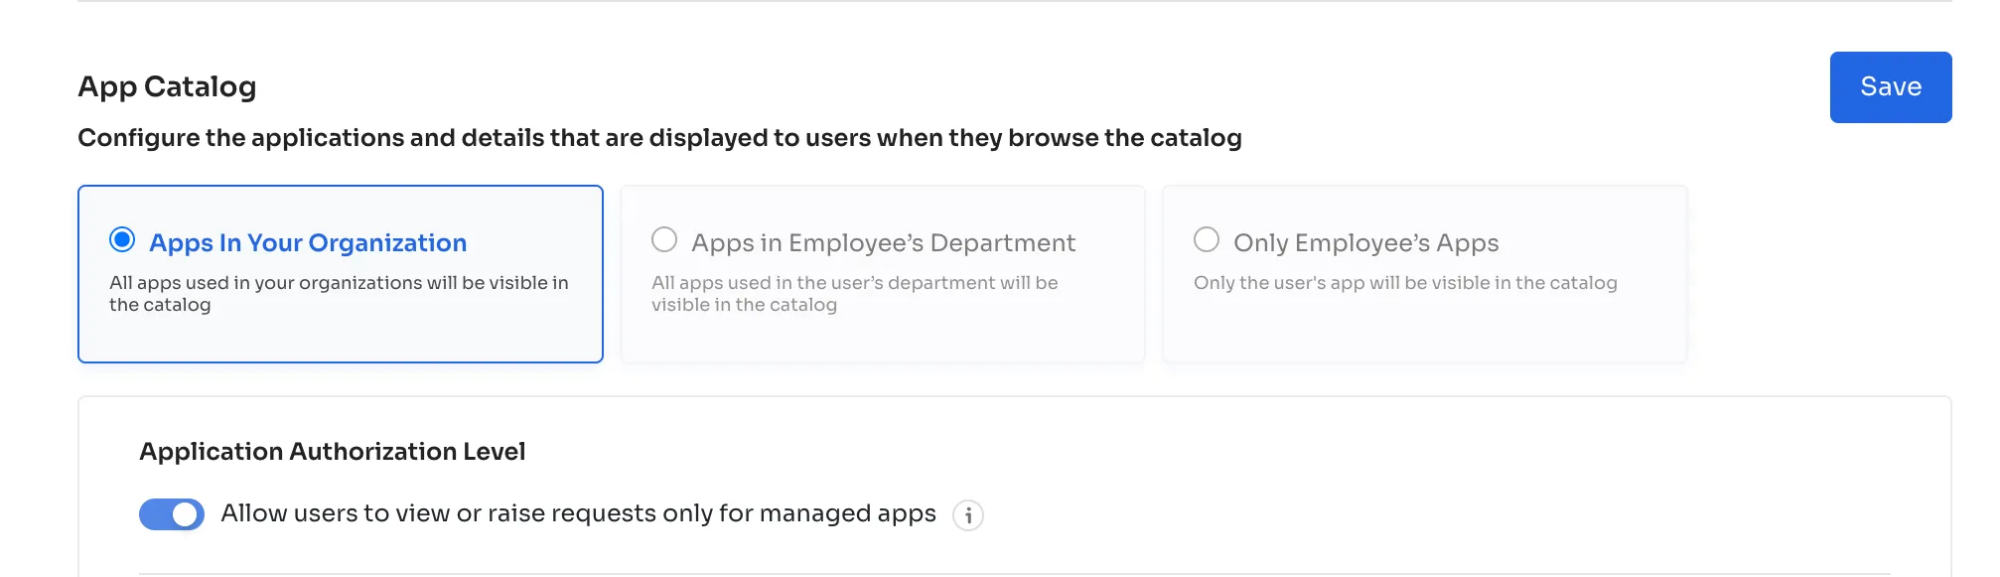2000x577 pixels.
Task: Choose Apps in Employee's Department radio option
Action: tap(664, 240)
